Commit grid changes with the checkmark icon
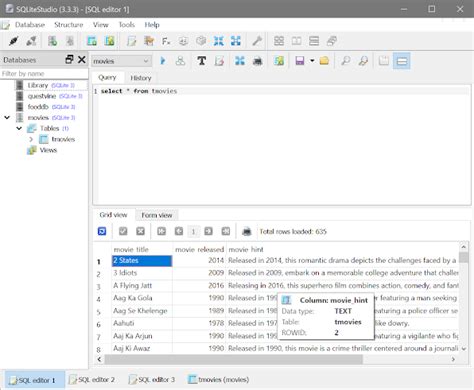 123,231
